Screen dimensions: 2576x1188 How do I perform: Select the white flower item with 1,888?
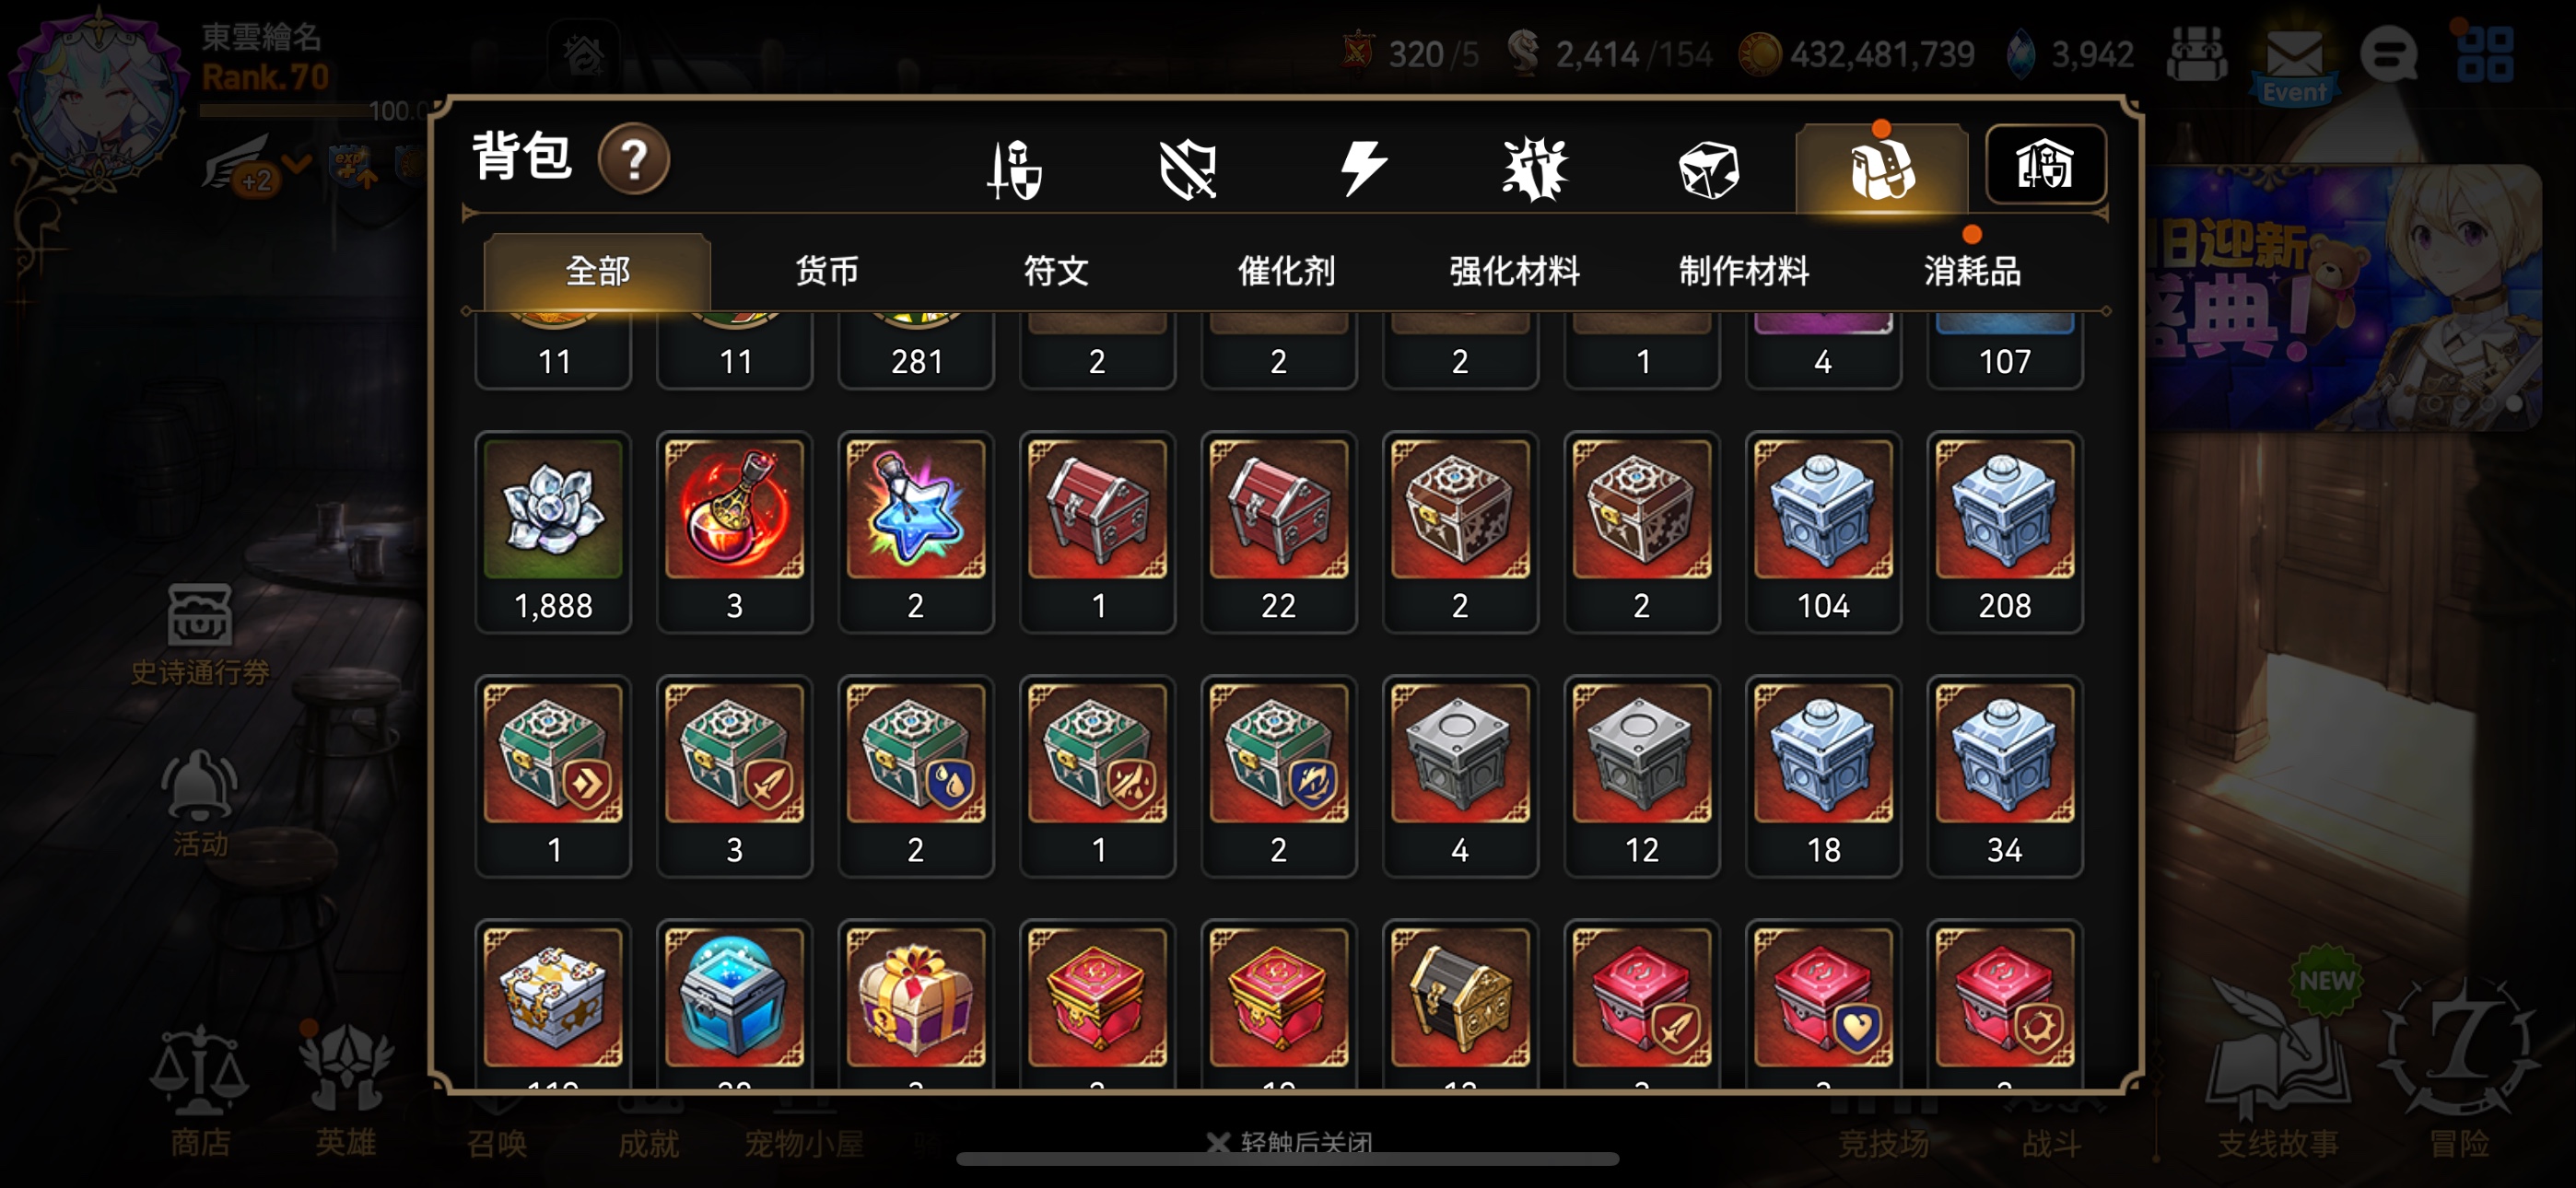pyautogui.click(x=553, y=532)
